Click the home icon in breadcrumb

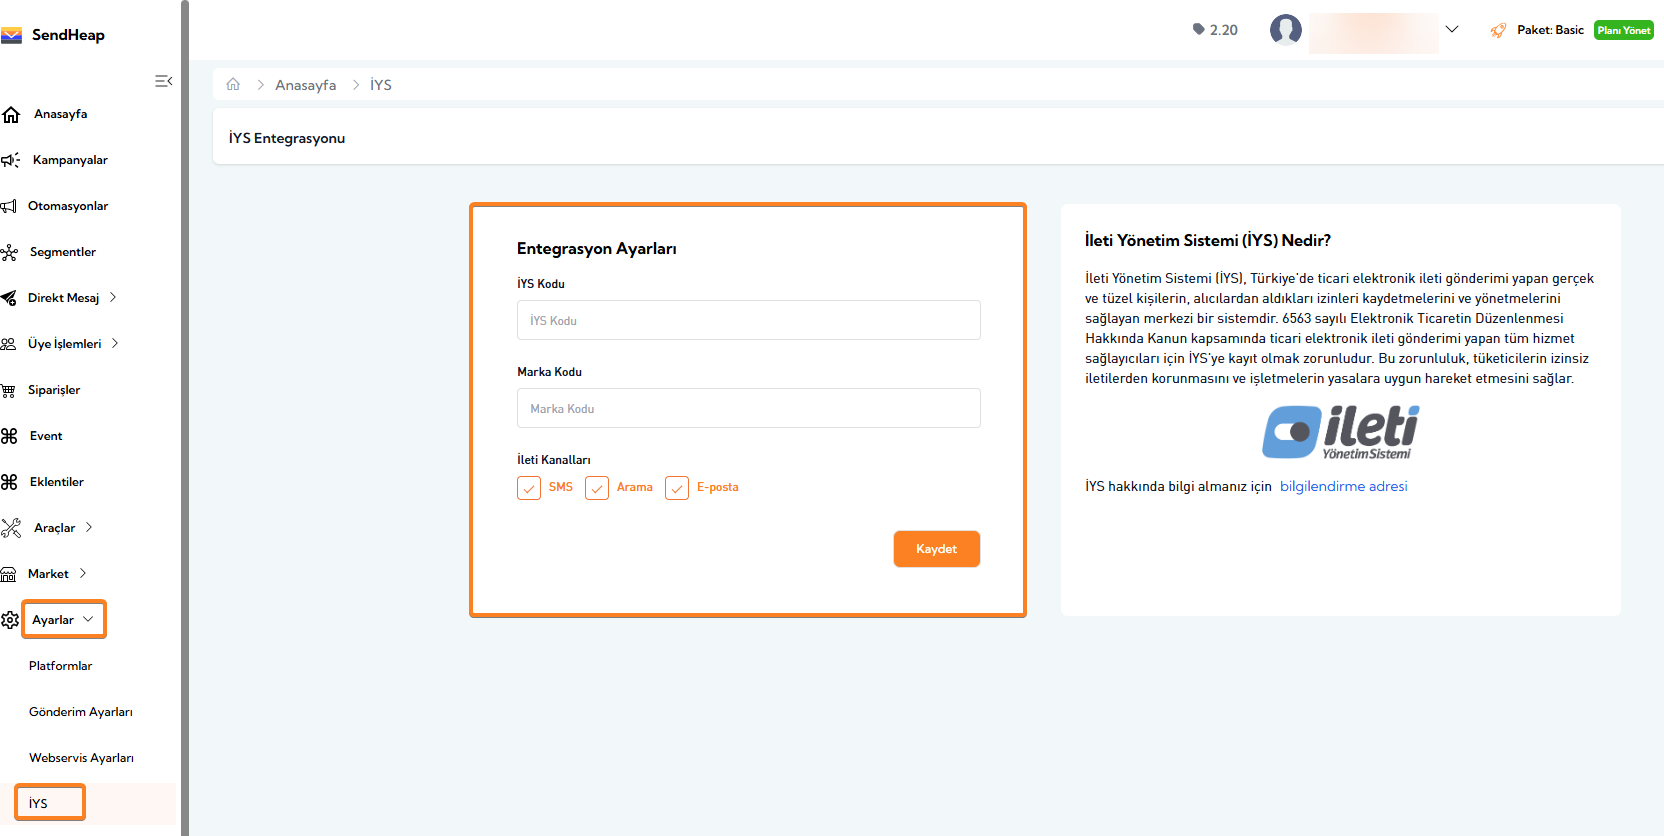pyautogui.click(x=233, y=85)
